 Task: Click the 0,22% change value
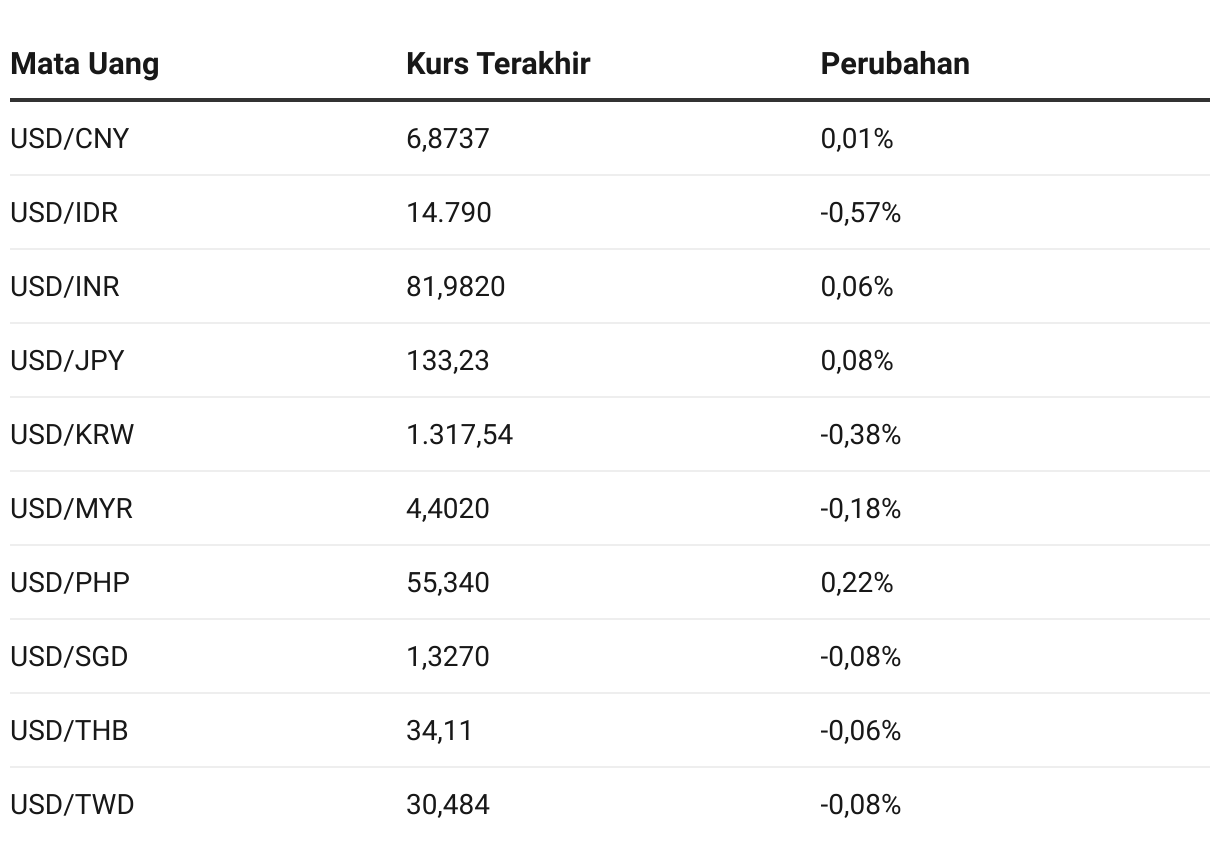857,582
